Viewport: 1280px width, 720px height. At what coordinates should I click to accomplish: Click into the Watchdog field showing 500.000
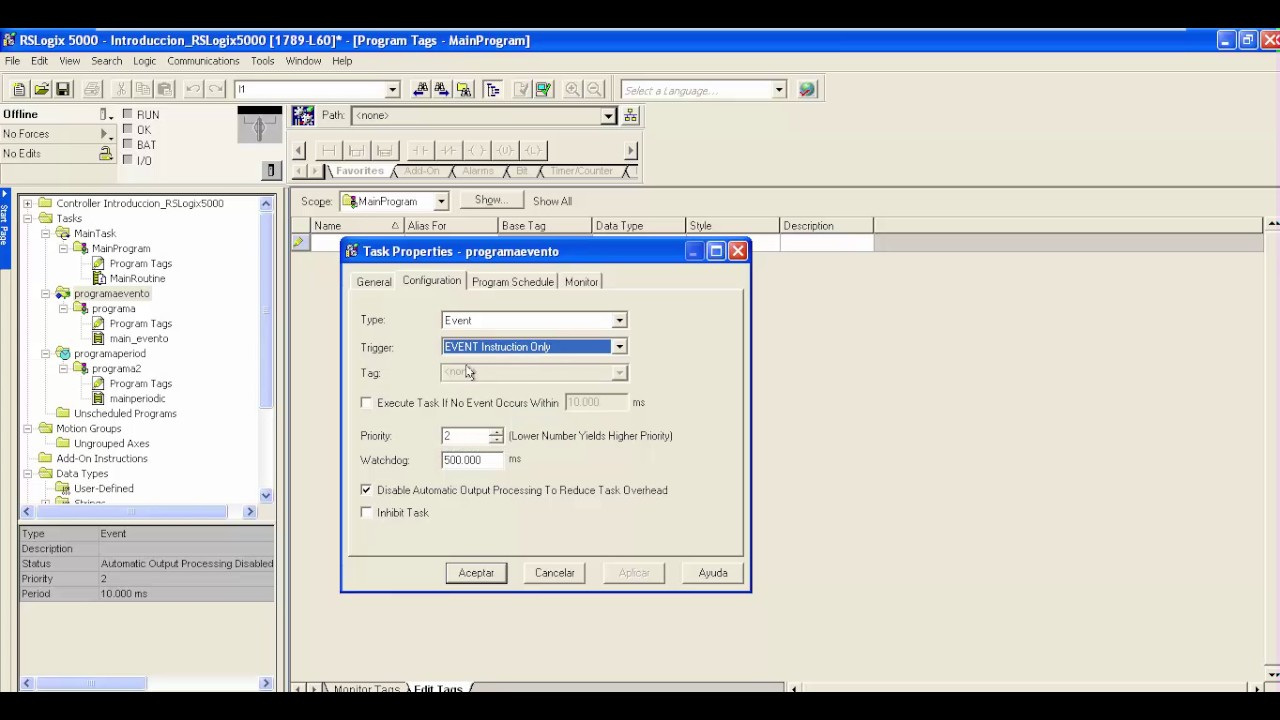pos(472,460)
